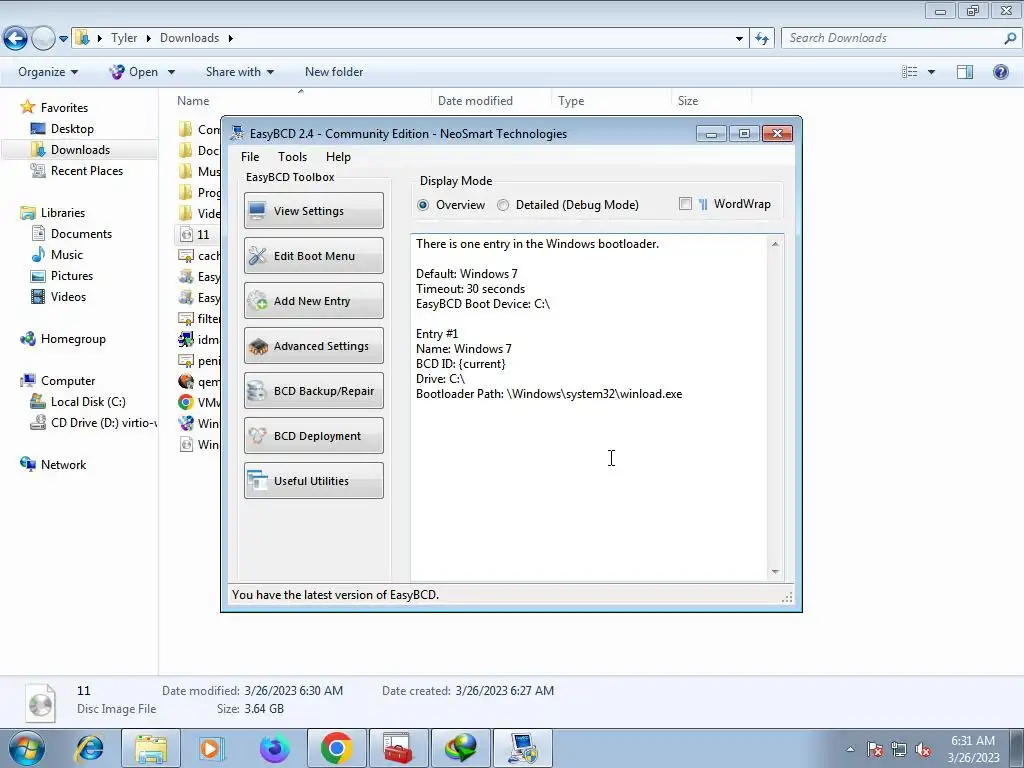The image size is (1024, 768).
Task: Expand the Open button dropdown arrow
Action: [171, 72]
